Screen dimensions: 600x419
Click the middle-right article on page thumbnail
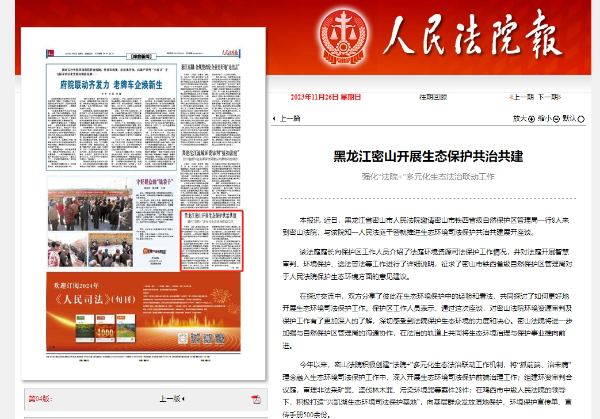click(x=210, y=179)
